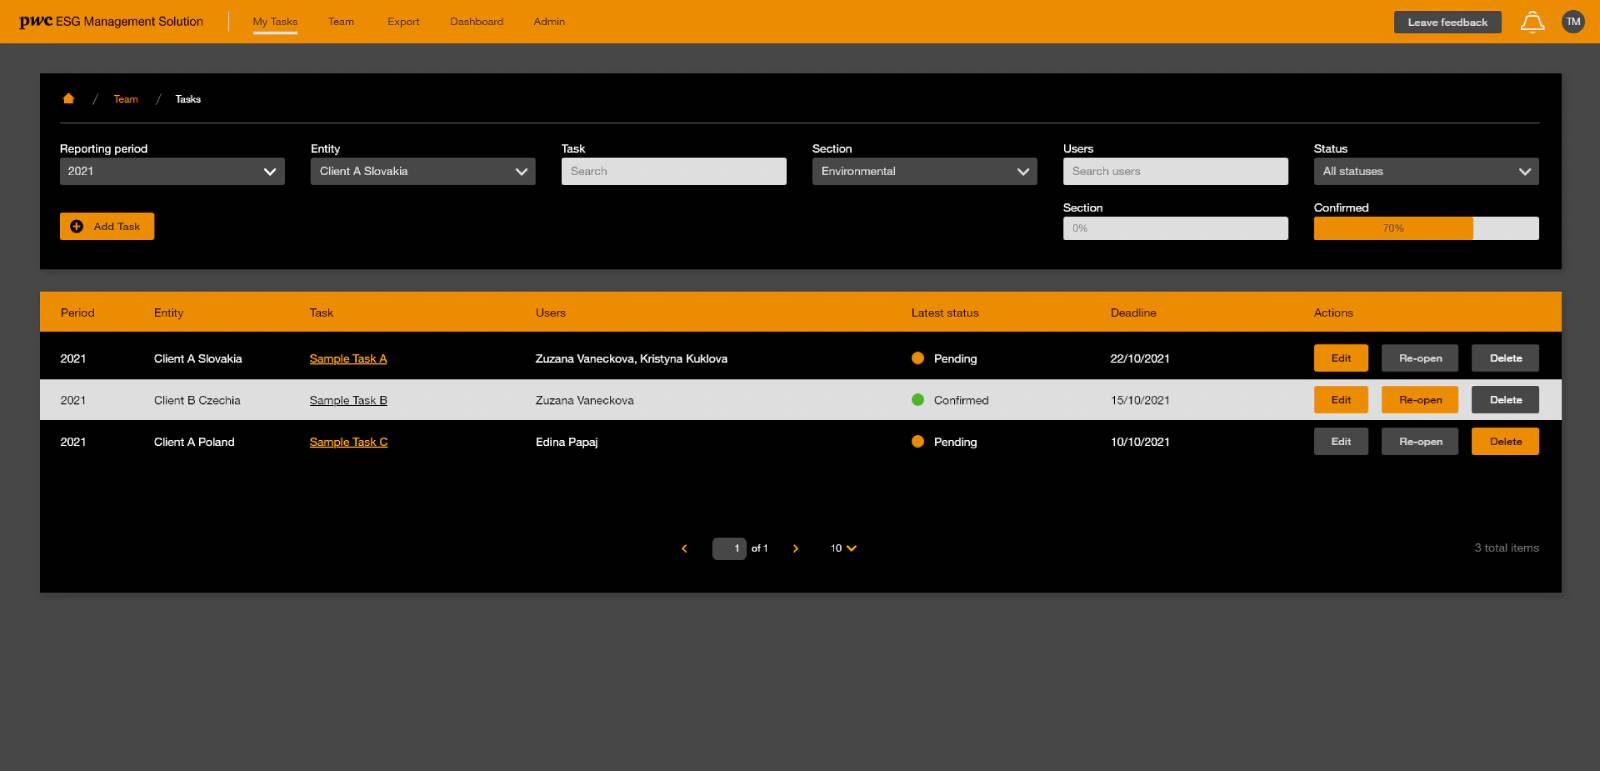
Task: Click the PwC logo
Action: 36,21
